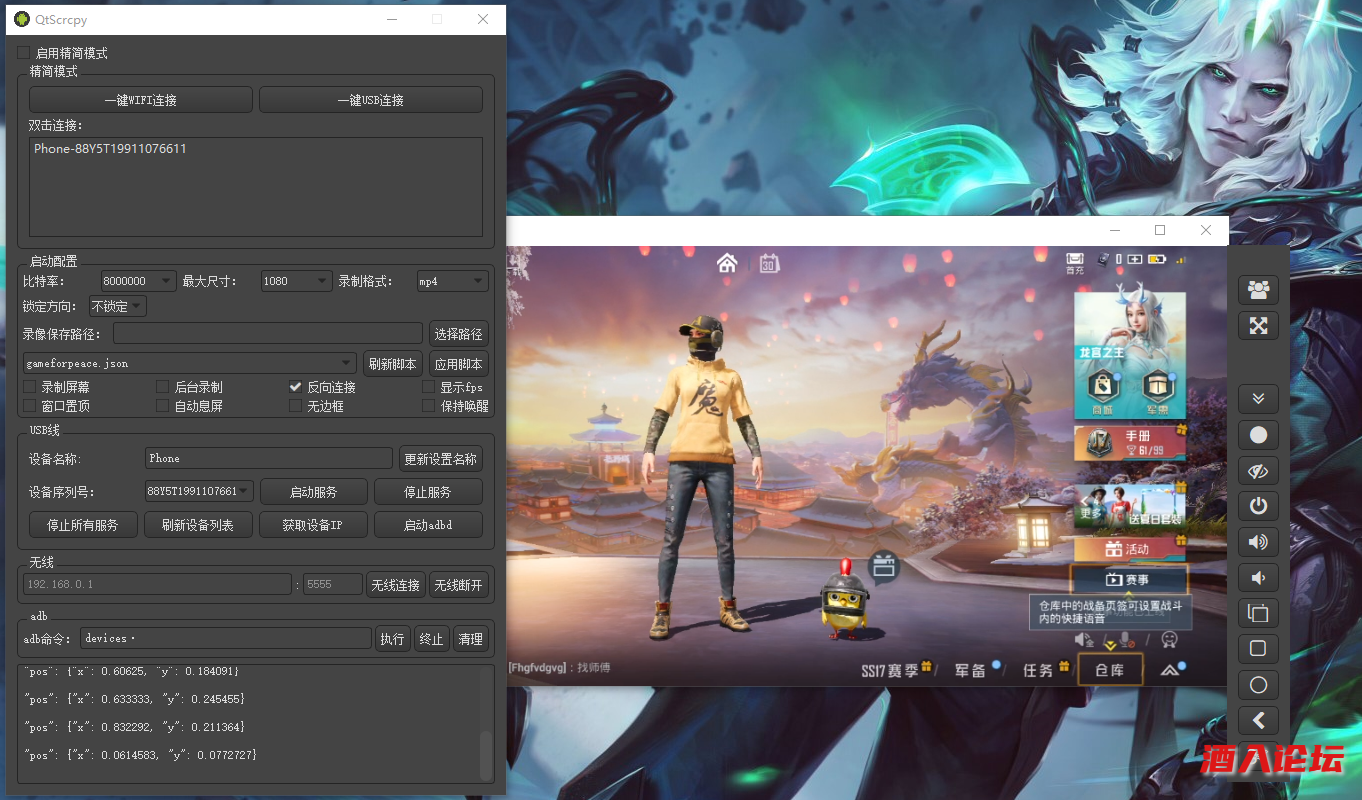
Task: Click the power button icon in the side toolbar
Action: [x=1258, y=506]
